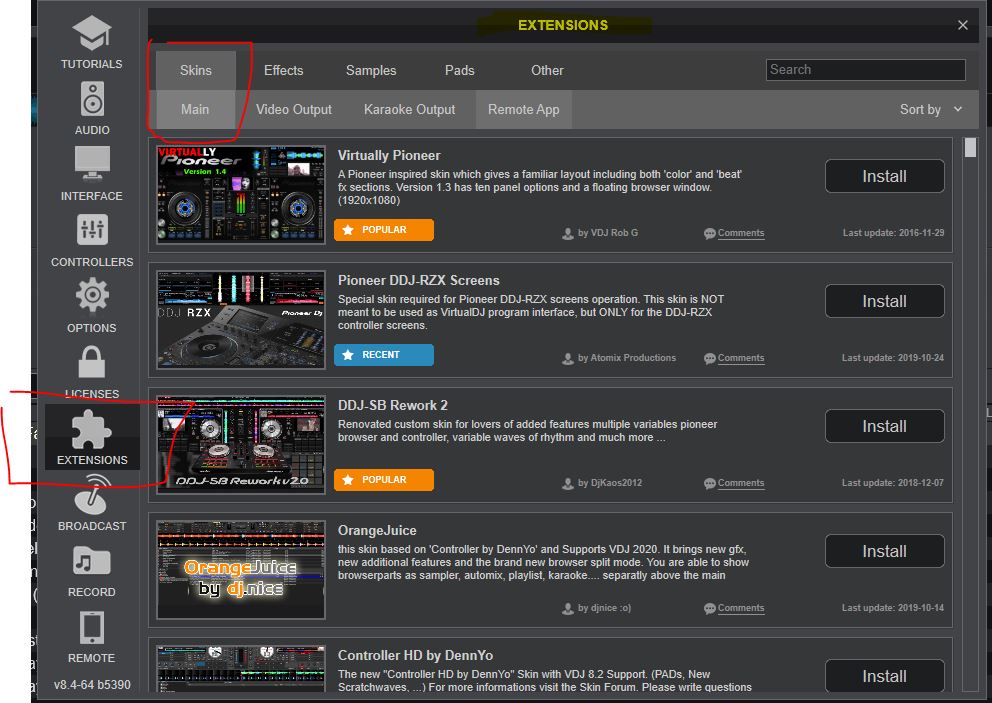Open the Tutorials section

[x=92, y=42]
